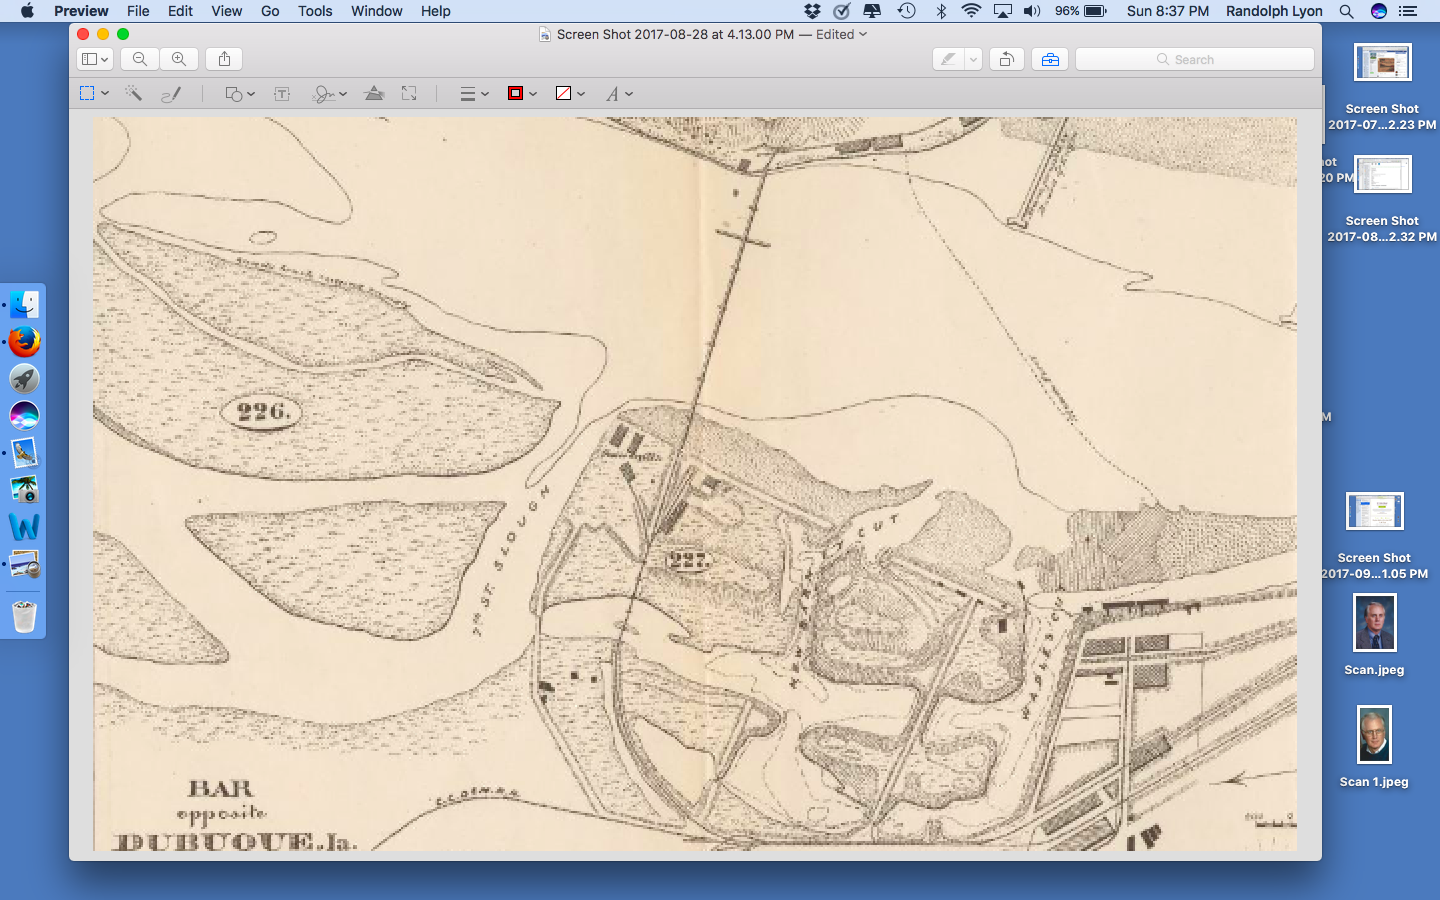This screenshot has width=1440, height=900.
Task: Open the Edit menu
Action: (180, 11)
